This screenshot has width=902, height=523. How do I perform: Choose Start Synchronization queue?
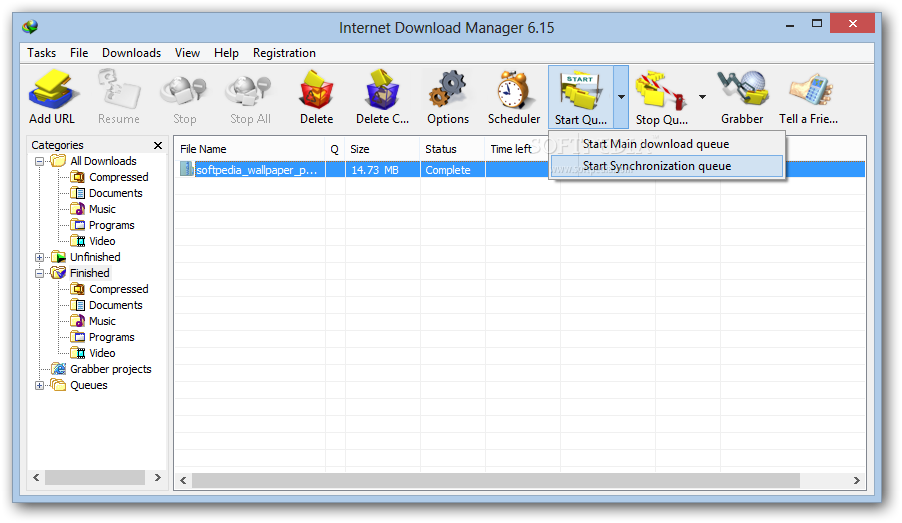click(x=667, y=166)
